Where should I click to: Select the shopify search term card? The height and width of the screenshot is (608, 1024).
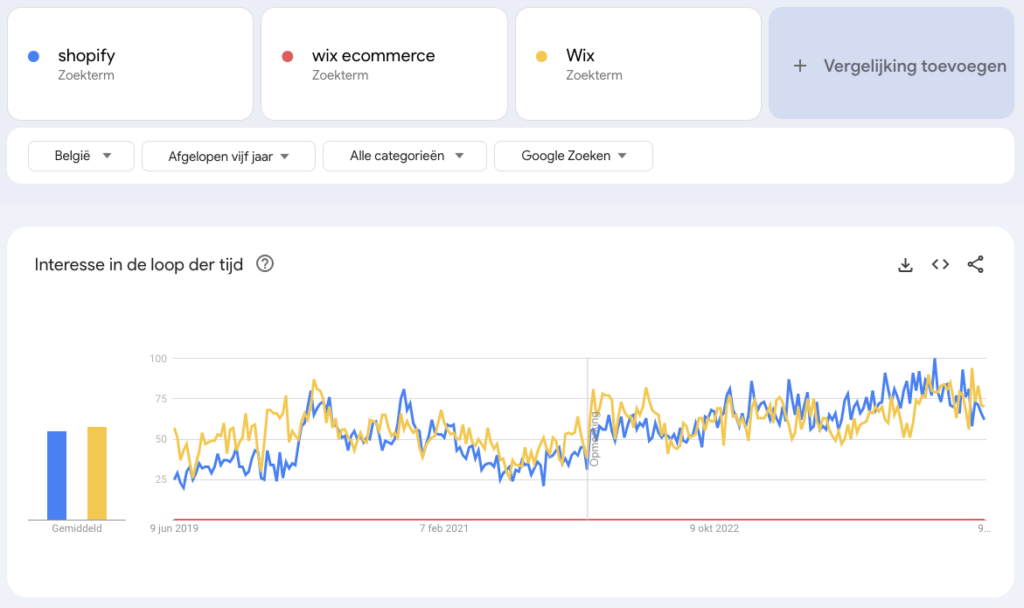tap(130, 63)
